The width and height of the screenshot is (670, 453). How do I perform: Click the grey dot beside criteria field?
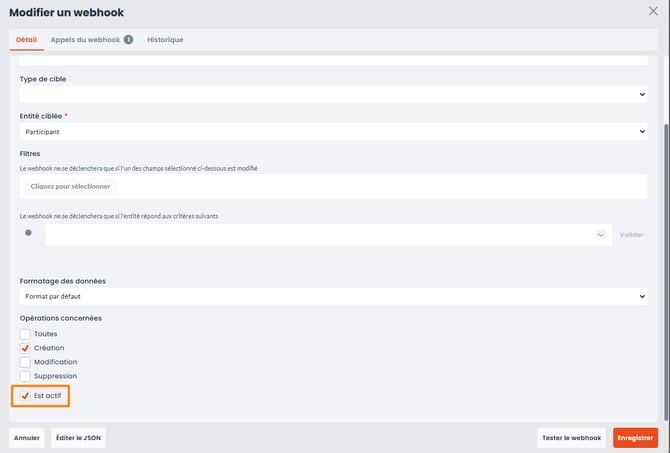[x=28, y=233]
